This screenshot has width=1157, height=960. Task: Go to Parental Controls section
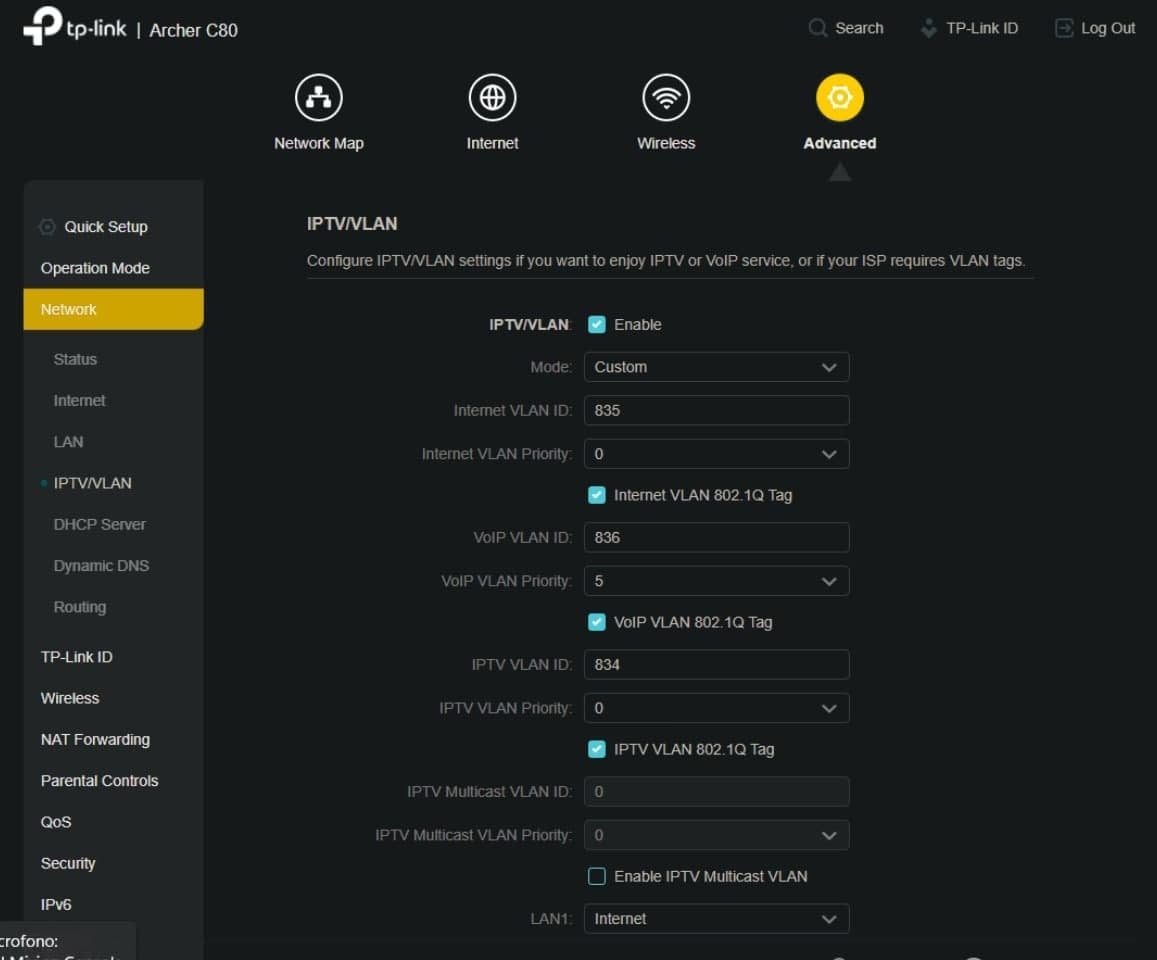pos(99,781)
